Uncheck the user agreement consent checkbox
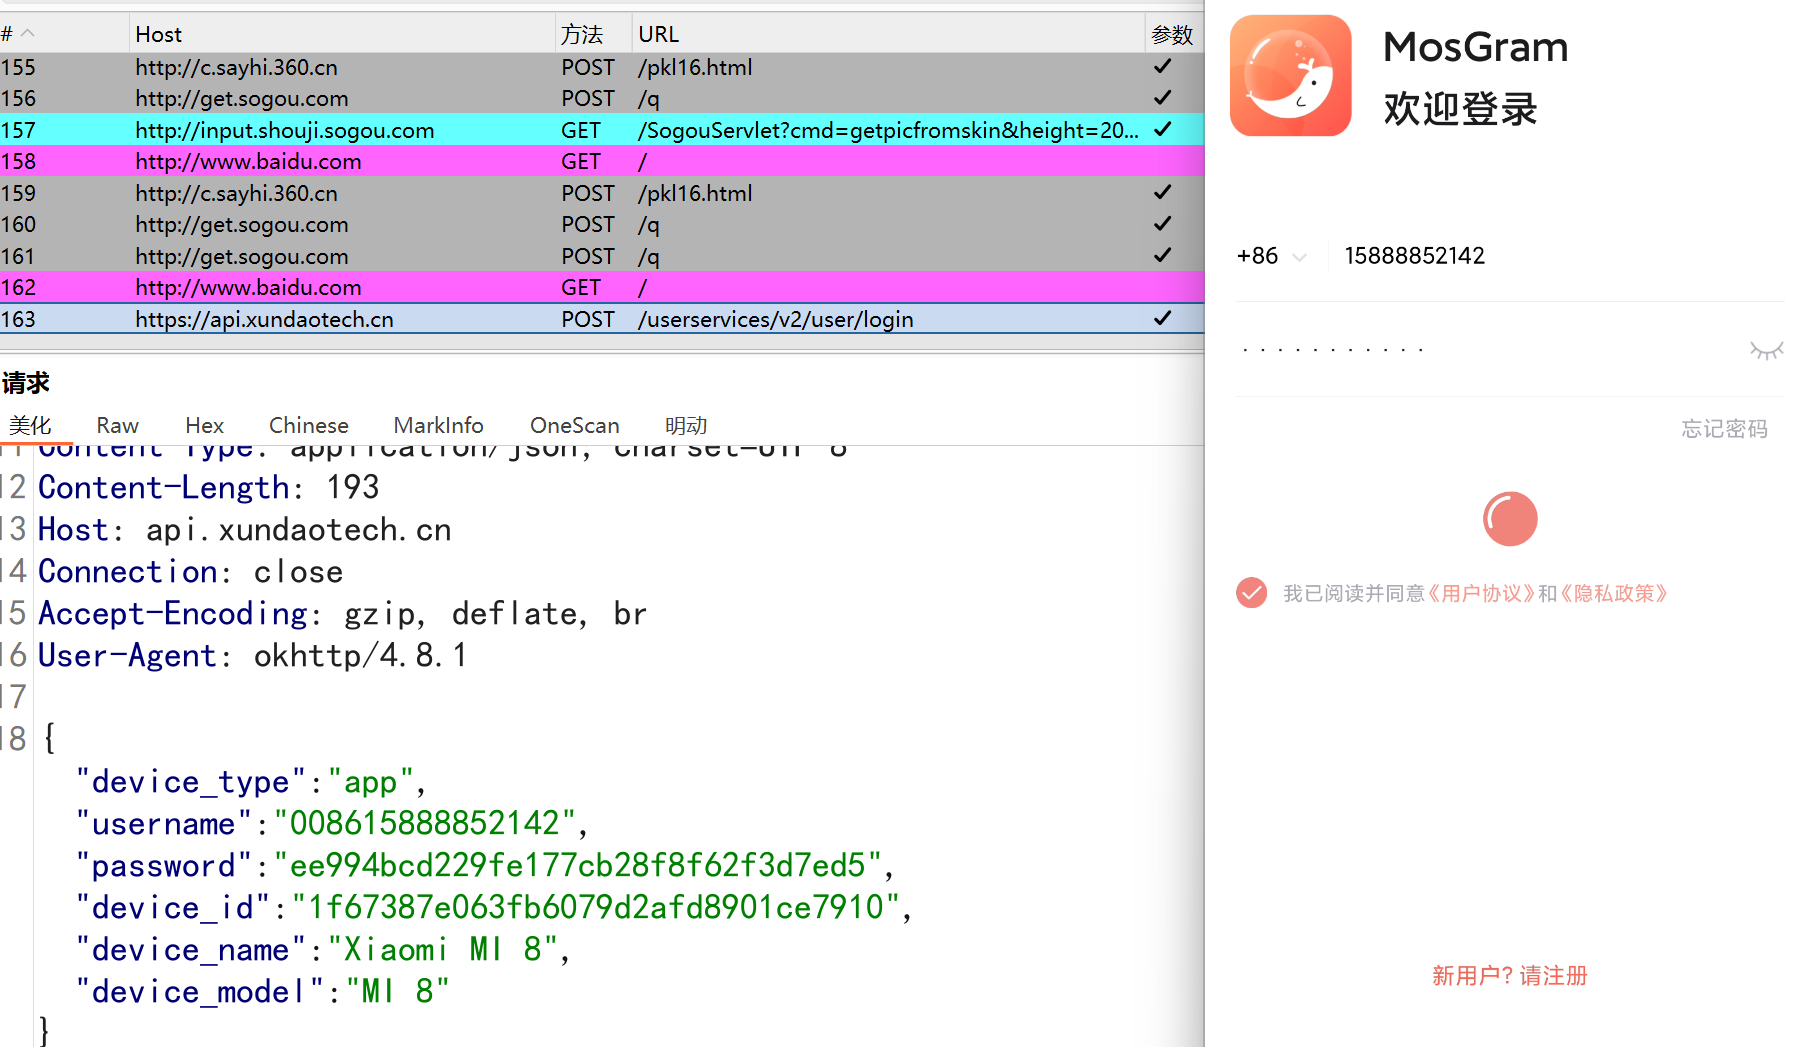This screenshot has width=1805, height=1047. (x=1251, y=593)
